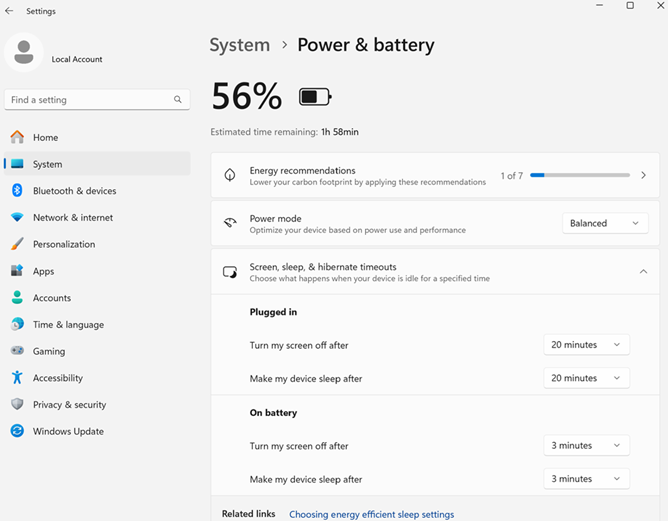This screenshot has height=521, width=668.
Task: Open Energy recommendations chevron arrow
Action: coord(643,175)
